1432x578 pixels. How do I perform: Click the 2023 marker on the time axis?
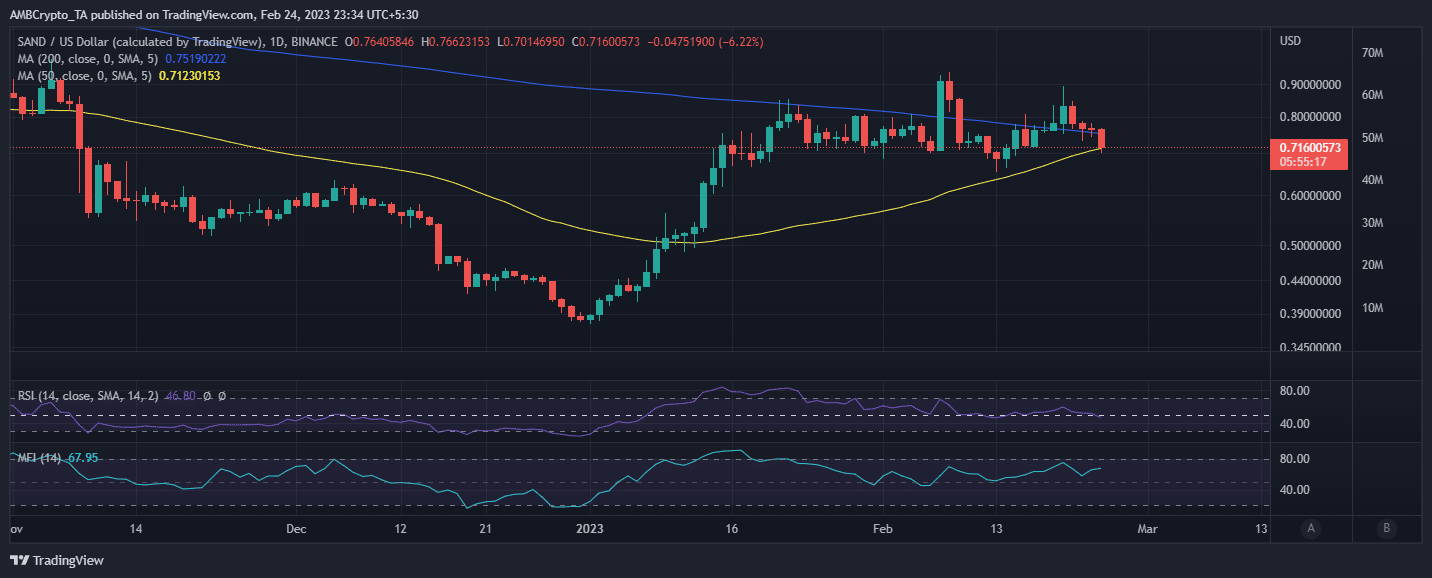click(589, 529)
